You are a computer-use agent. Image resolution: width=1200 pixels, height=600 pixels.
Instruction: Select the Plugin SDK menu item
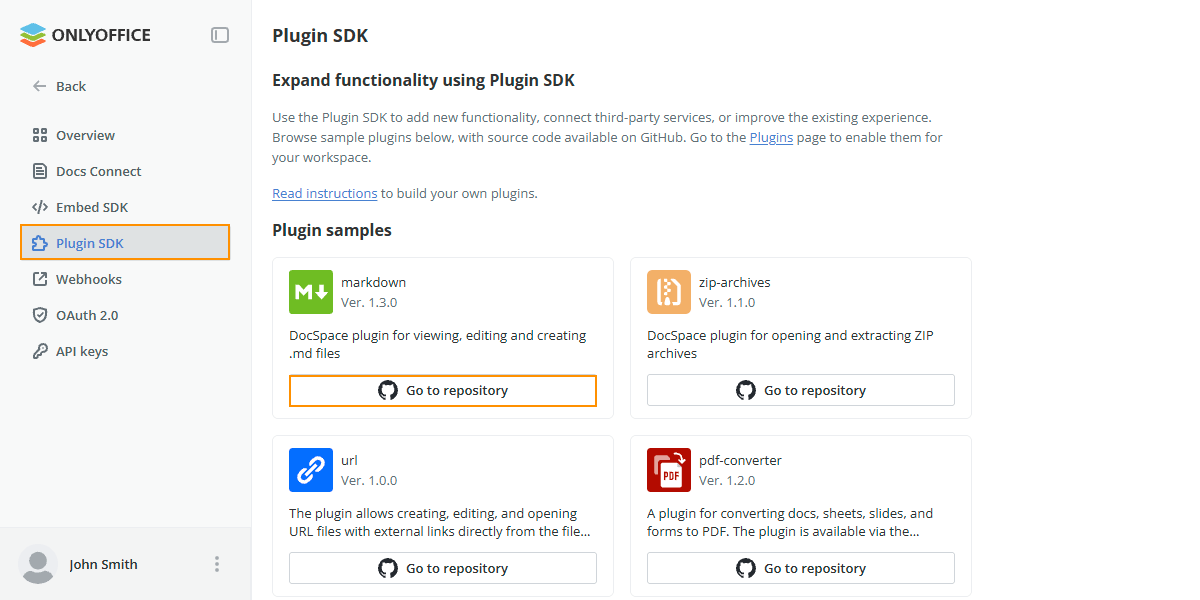pyautogui.click(x=125, y=243)
